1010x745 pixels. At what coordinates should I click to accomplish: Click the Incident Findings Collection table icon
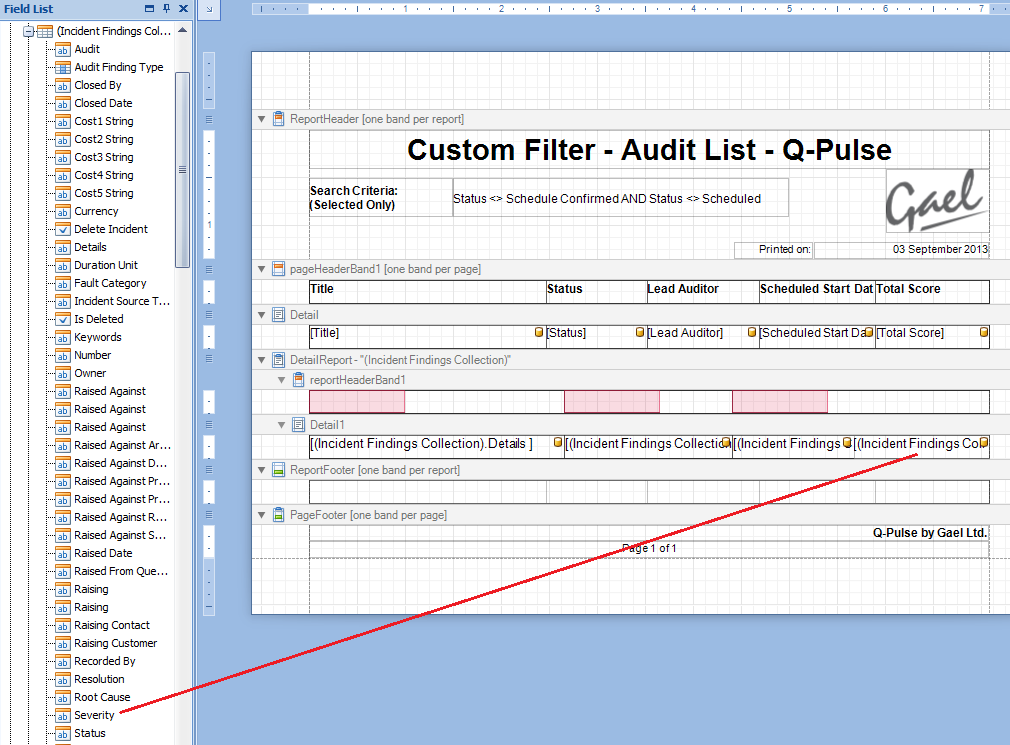click(x=44, y=32)
